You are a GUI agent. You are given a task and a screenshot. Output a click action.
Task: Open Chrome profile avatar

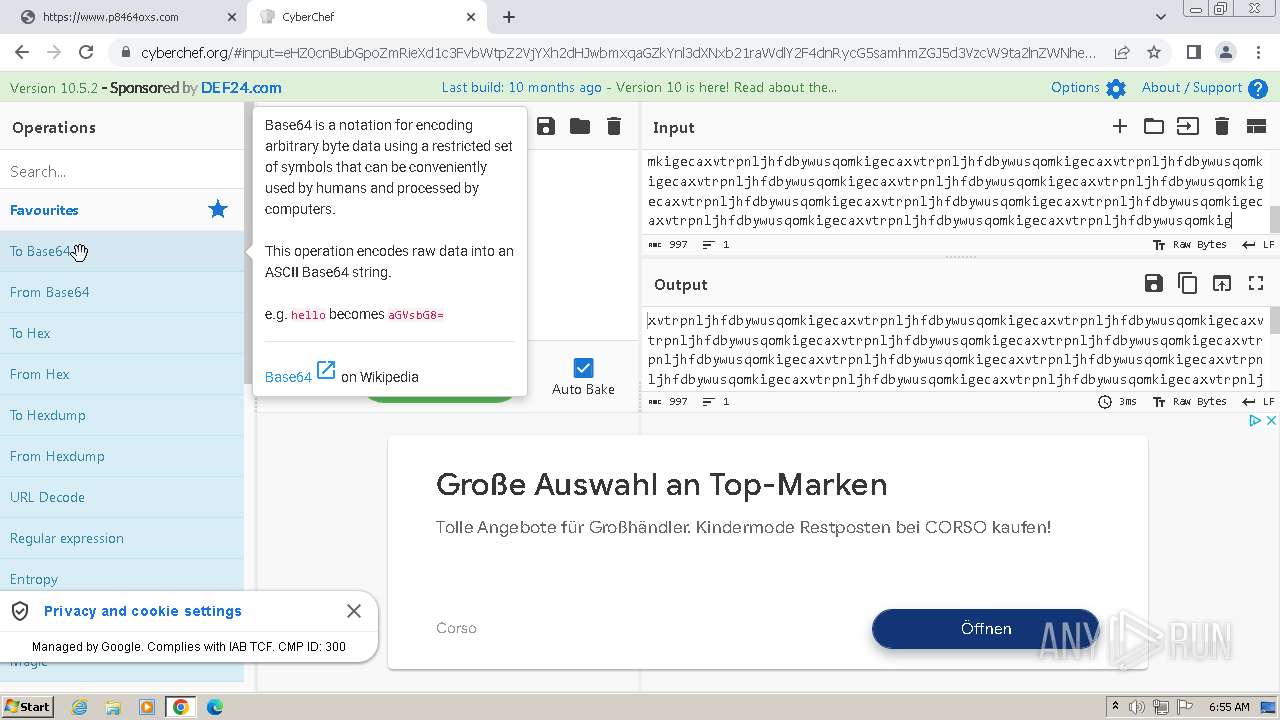click(x=1226, y=52)
